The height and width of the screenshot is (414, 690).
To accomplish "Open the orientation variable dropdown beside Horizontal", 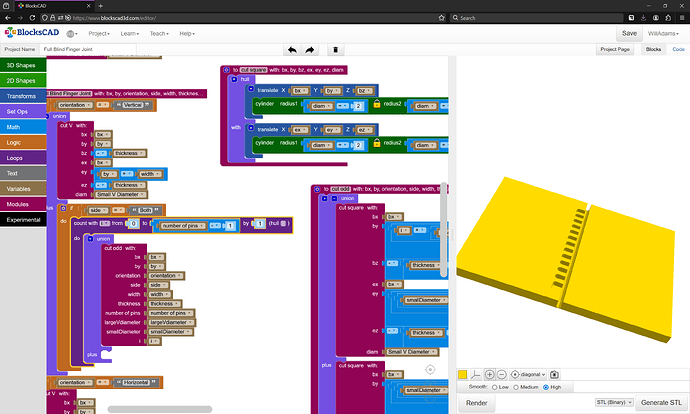I will point(75,382).
